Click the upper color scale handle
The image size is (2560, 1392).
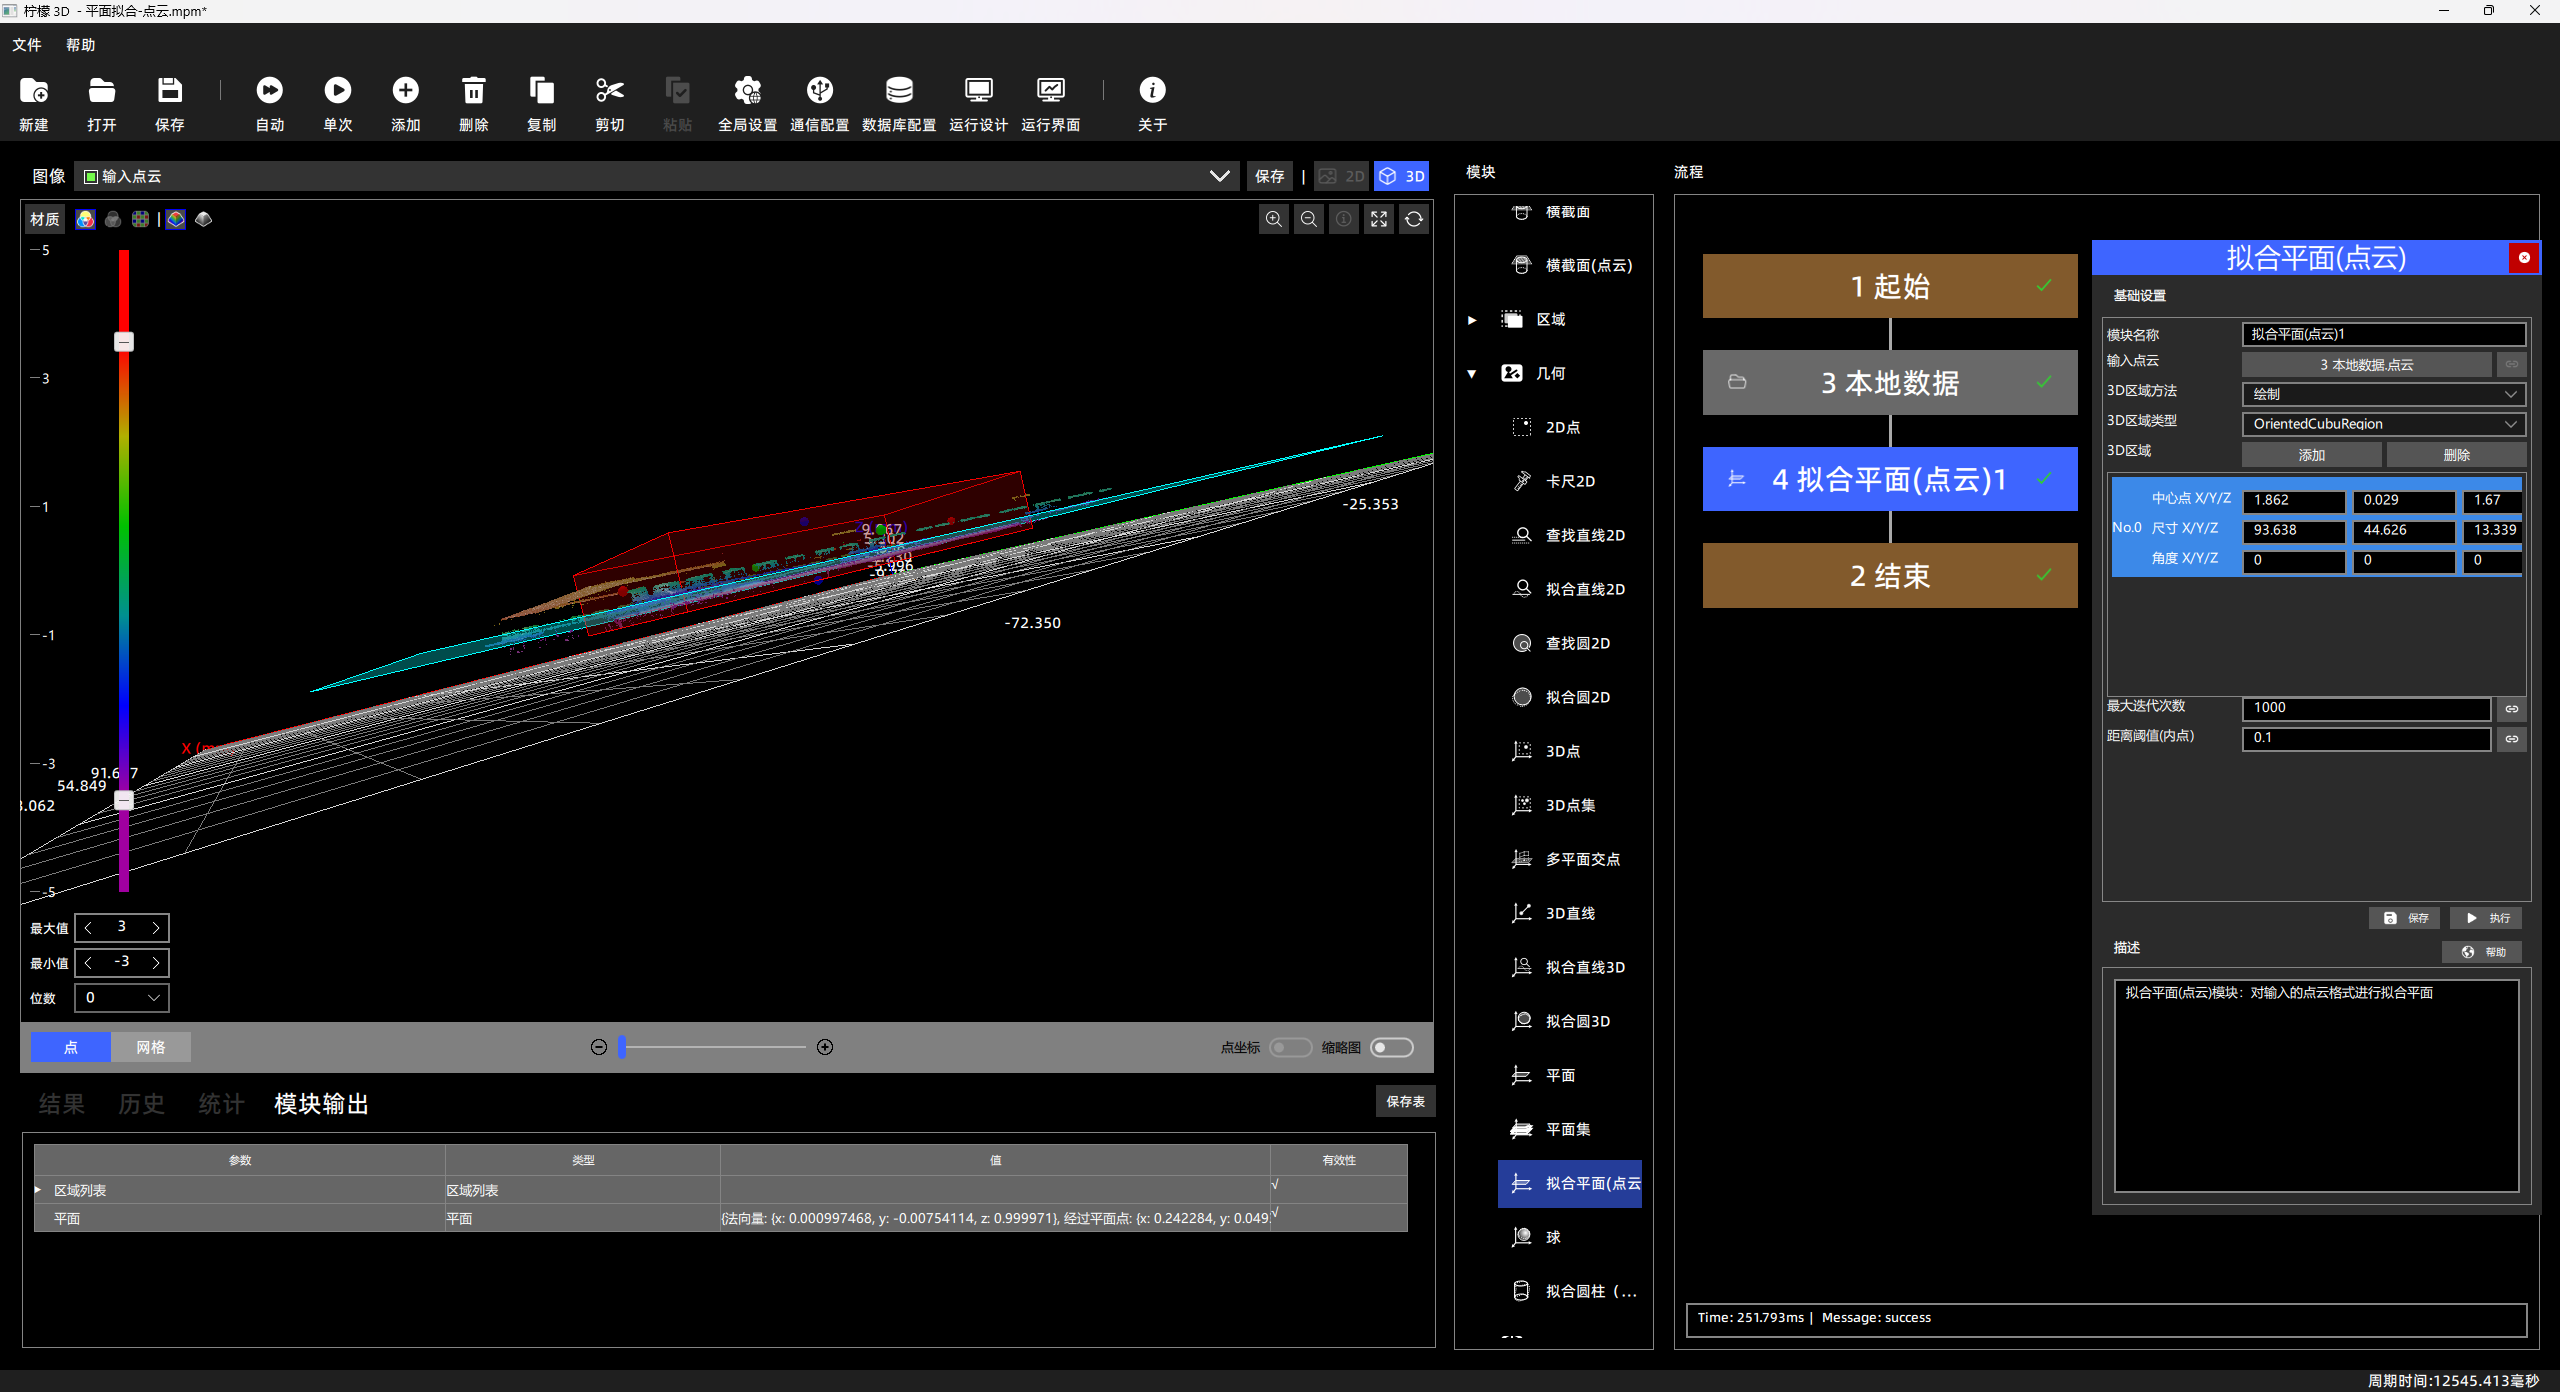pos(124,342)
